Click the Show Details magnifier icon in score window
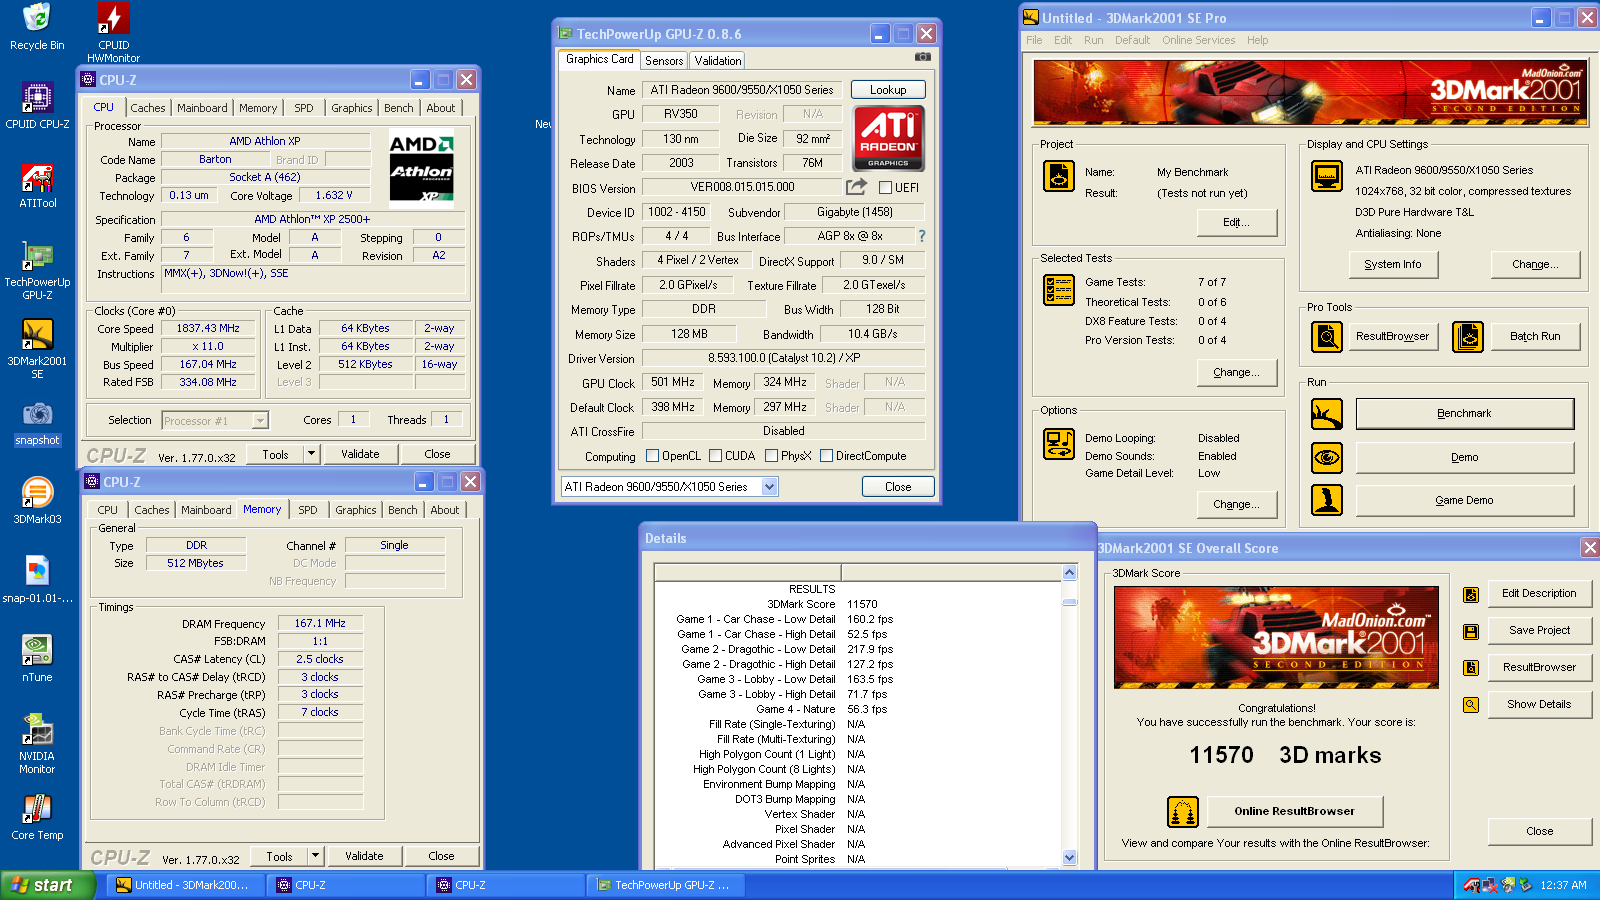 tap(1471, 704)
